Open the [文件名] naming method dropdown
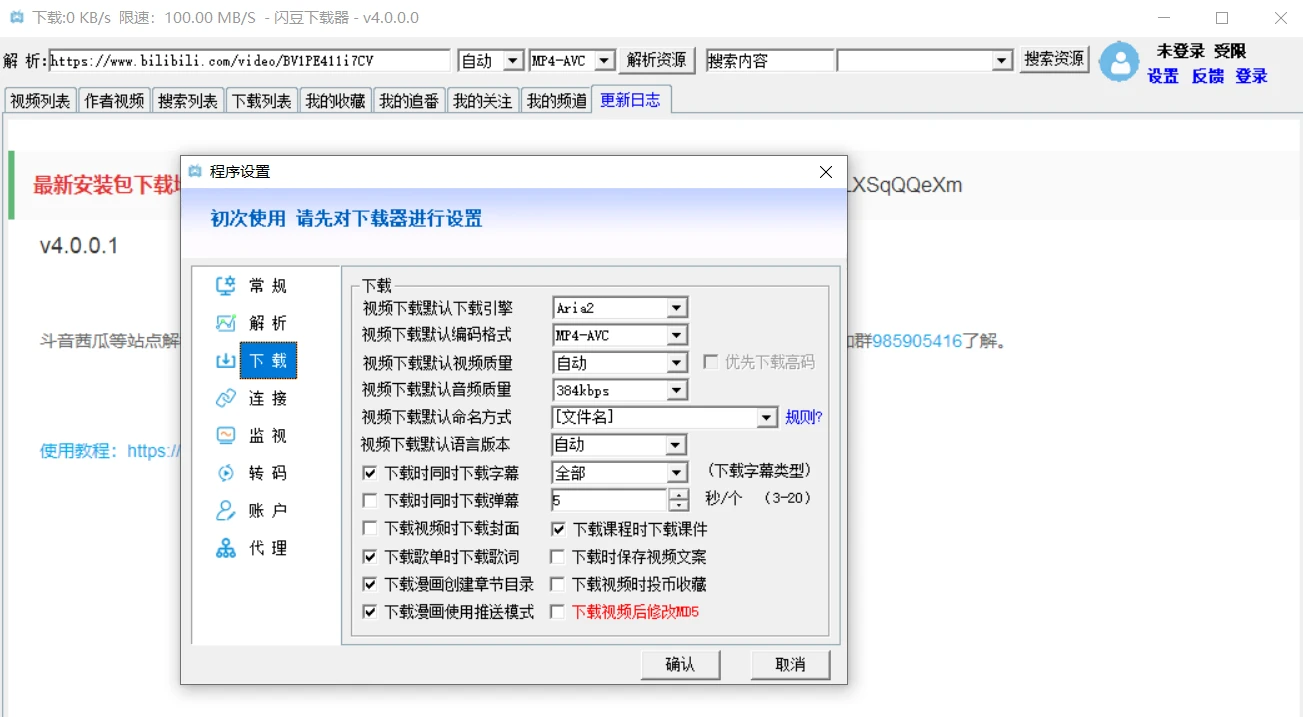This screenshot has width=1303, height=717. coord(767,417)
